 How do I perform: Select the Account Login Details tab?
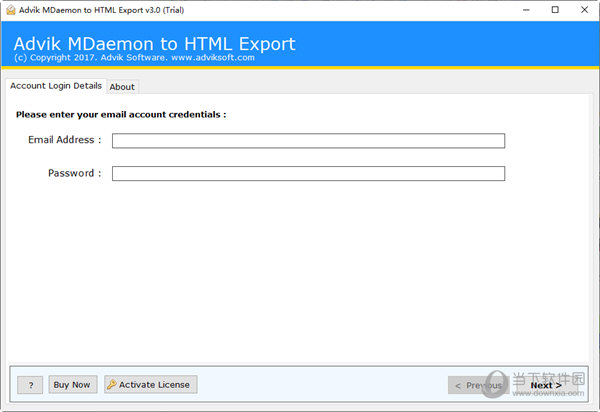pos(56,86)
